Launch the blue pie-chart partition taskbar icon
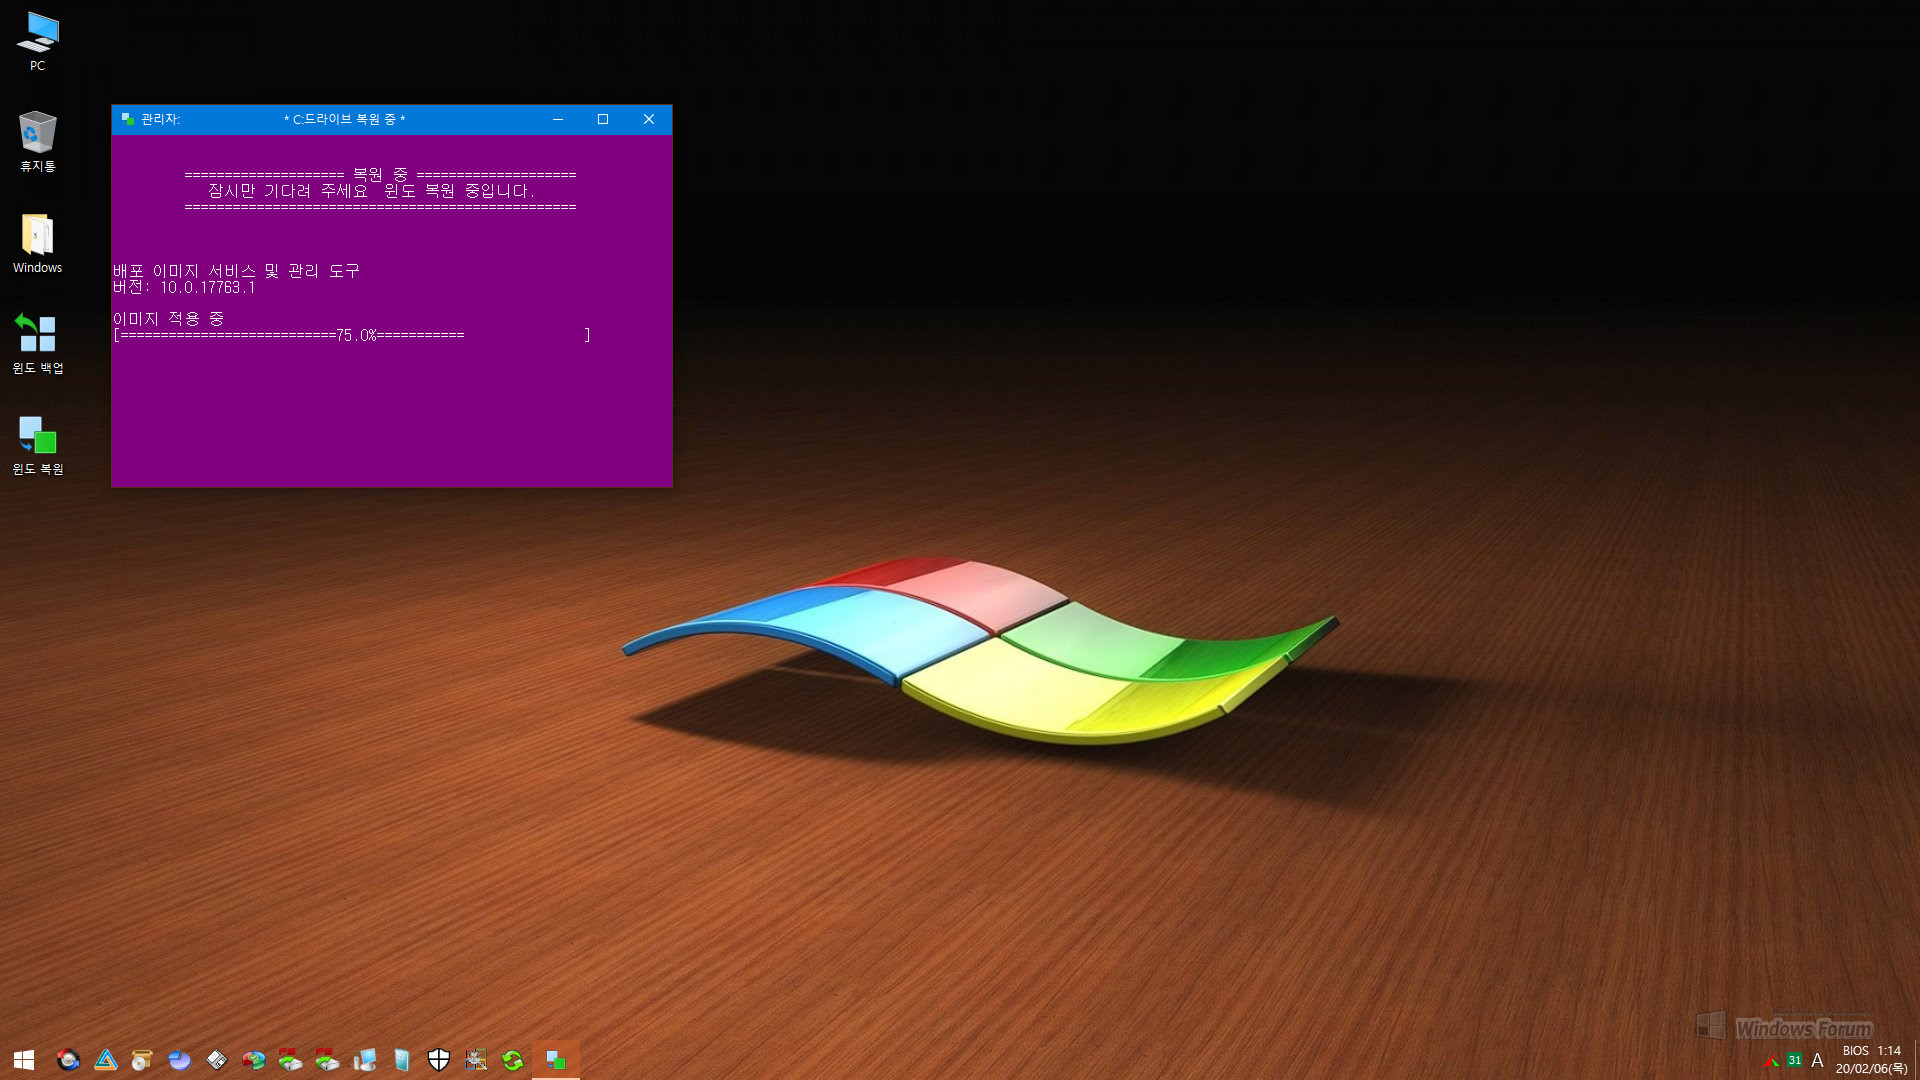The width and height of the screenshot is (1920, 1080). pos(179,1060)
